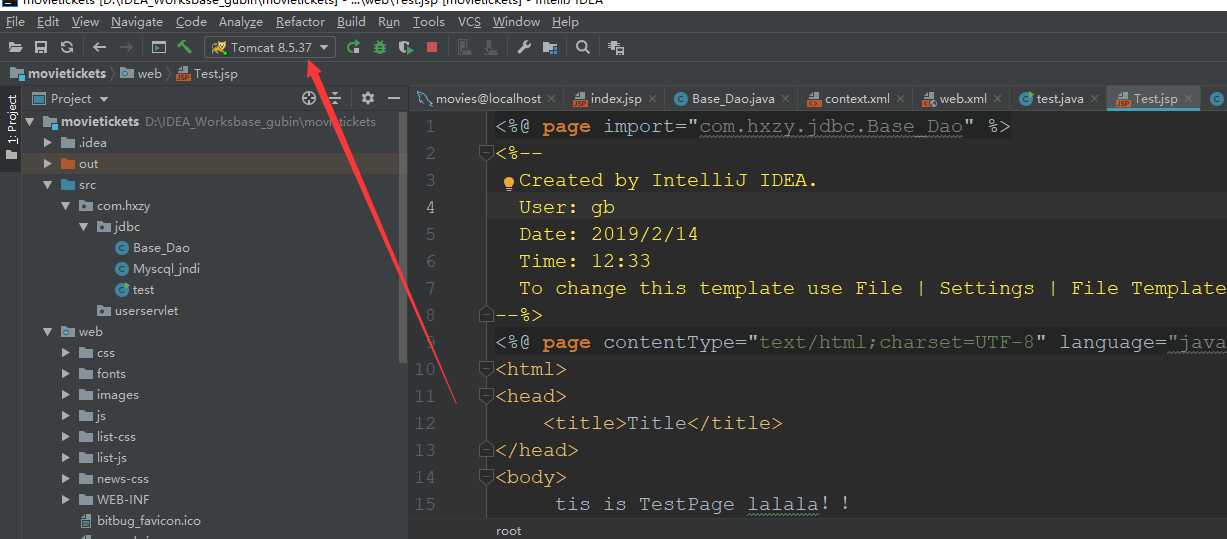Click the Synchronize refresh icon

(x=67, y=47)
